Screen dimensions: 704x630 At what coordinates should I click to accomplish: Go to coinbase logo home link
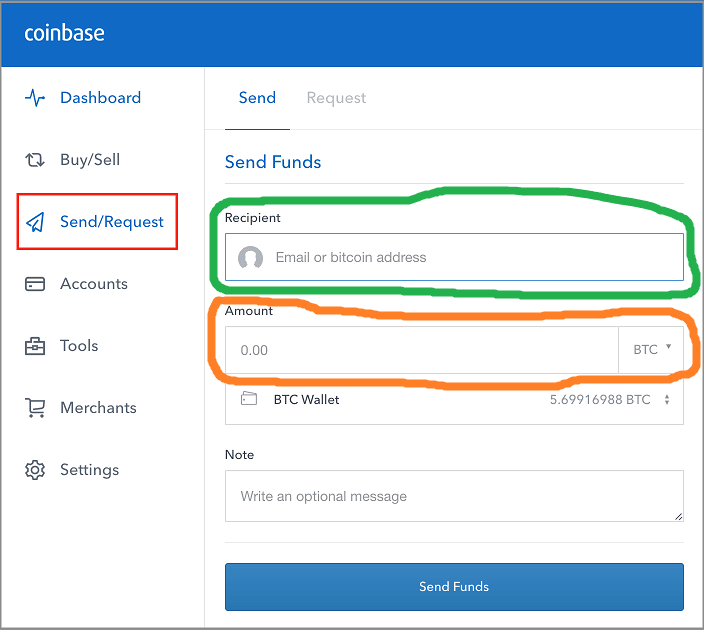64,33
